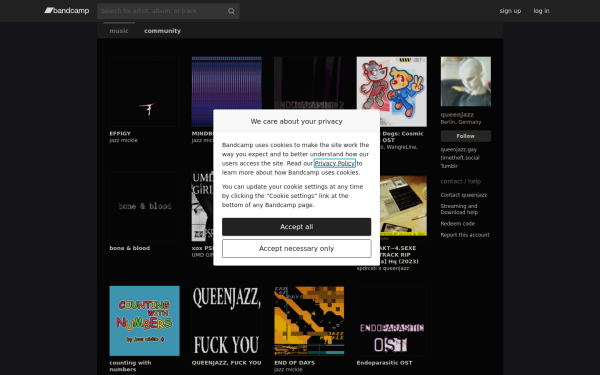Image resolution: width=600 pixels, height=375 pixels.
Task: Open the Tumblr link
Action: (449, 166)
